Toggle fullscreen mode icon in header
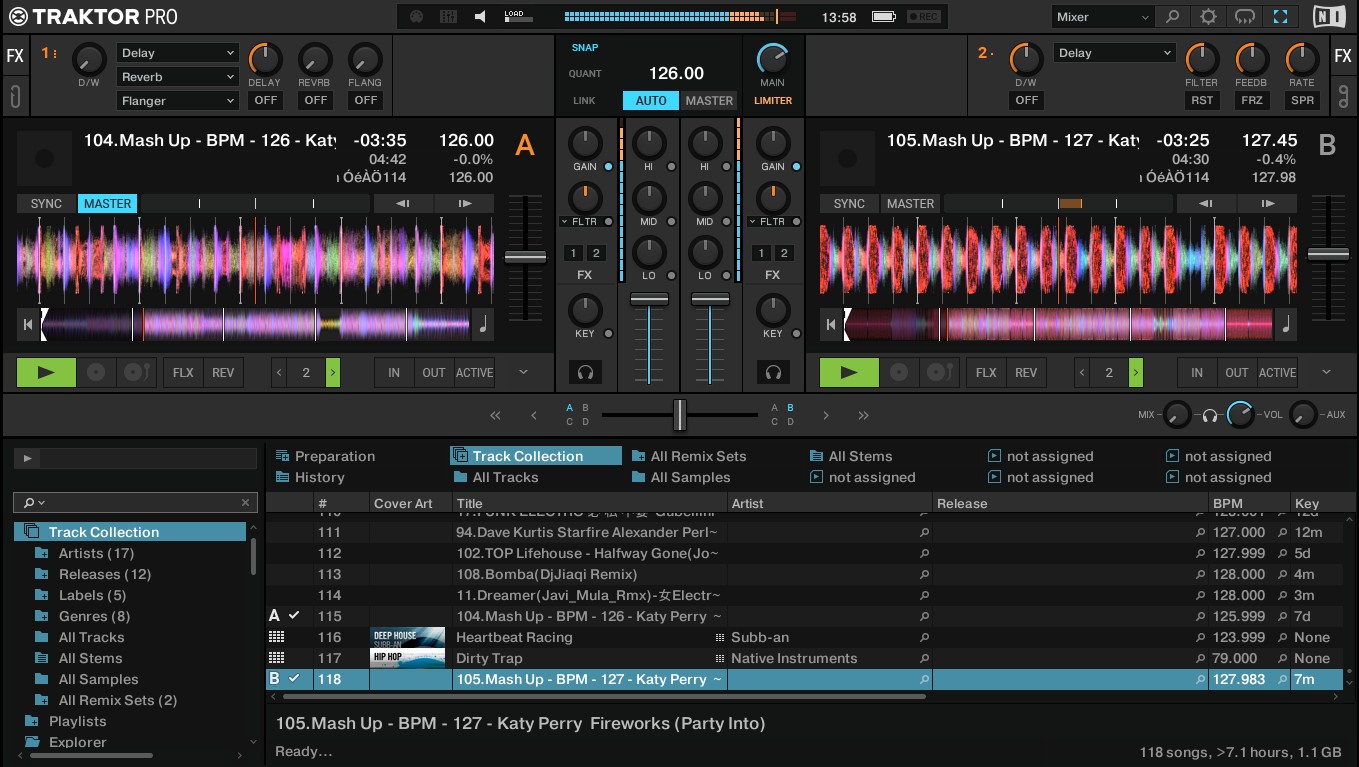The width and height of the screenshot is (1359, 767). pyautogui.click(x=1280, y=17)
